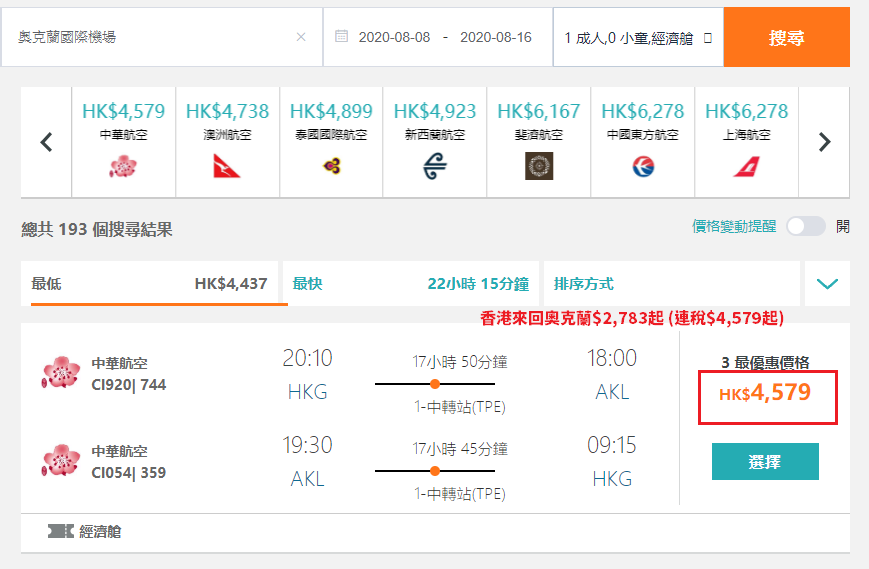Click the 中國東方航空 airline name
Image resolution: width=869 pixels, height=569 pixels.
643,135
